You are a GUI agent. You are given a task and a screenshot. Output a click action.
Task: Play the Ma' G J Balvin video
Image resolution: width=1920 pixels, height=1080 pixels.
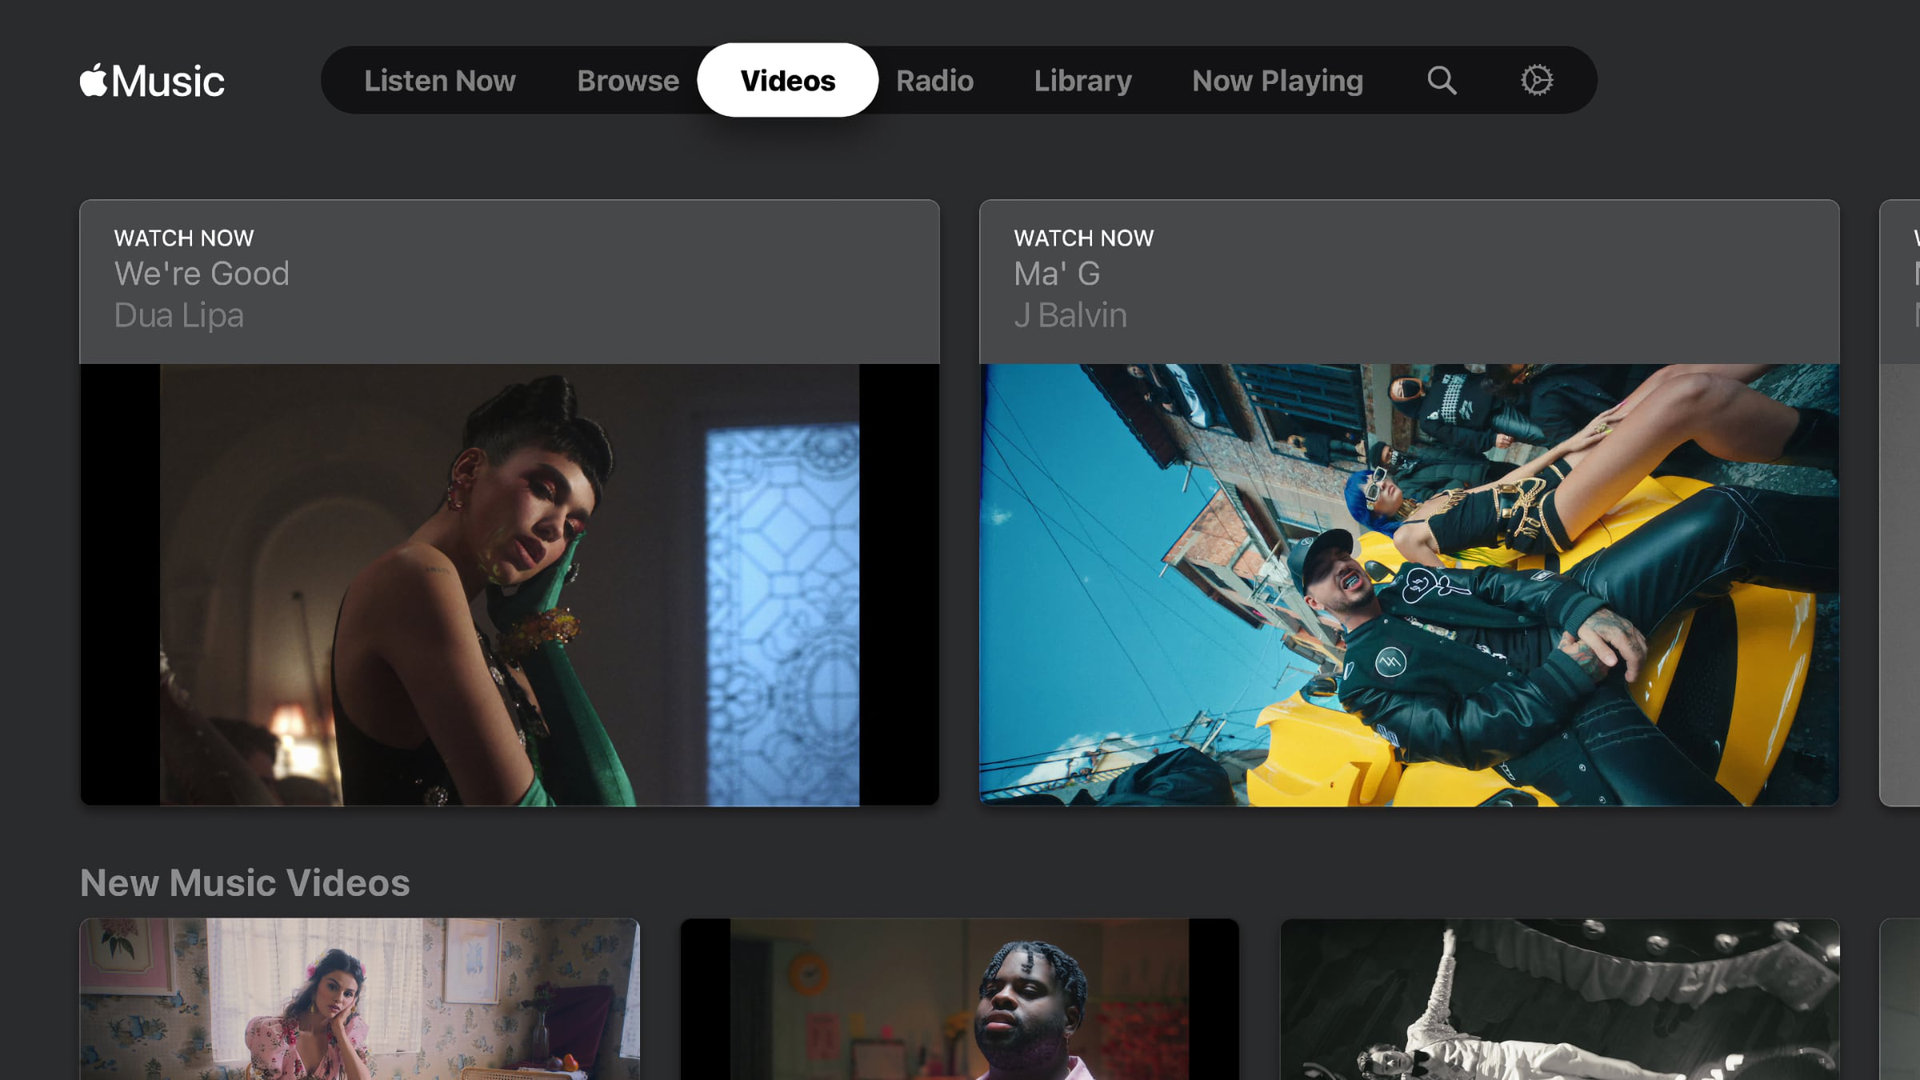point(1408,584)
